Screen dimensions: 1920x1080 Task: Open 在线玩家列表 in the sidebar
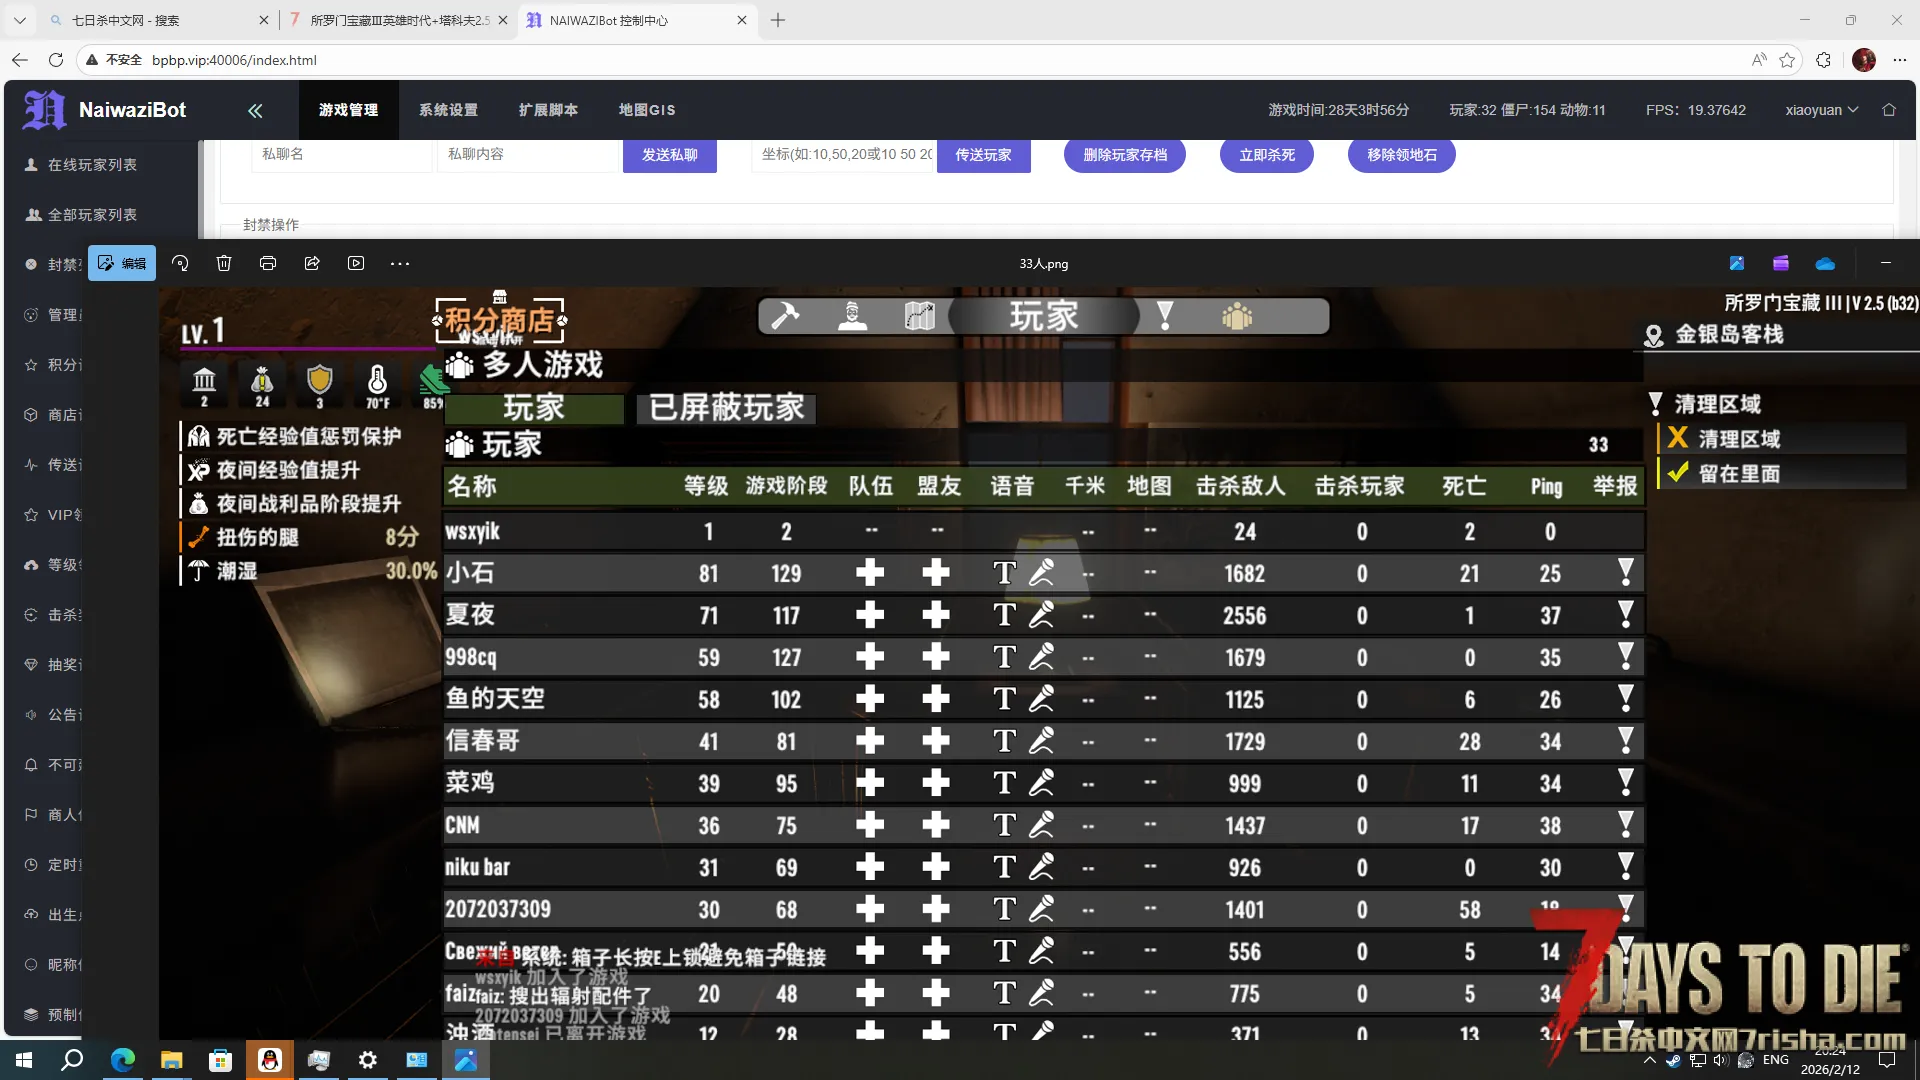tap(92, 165)
